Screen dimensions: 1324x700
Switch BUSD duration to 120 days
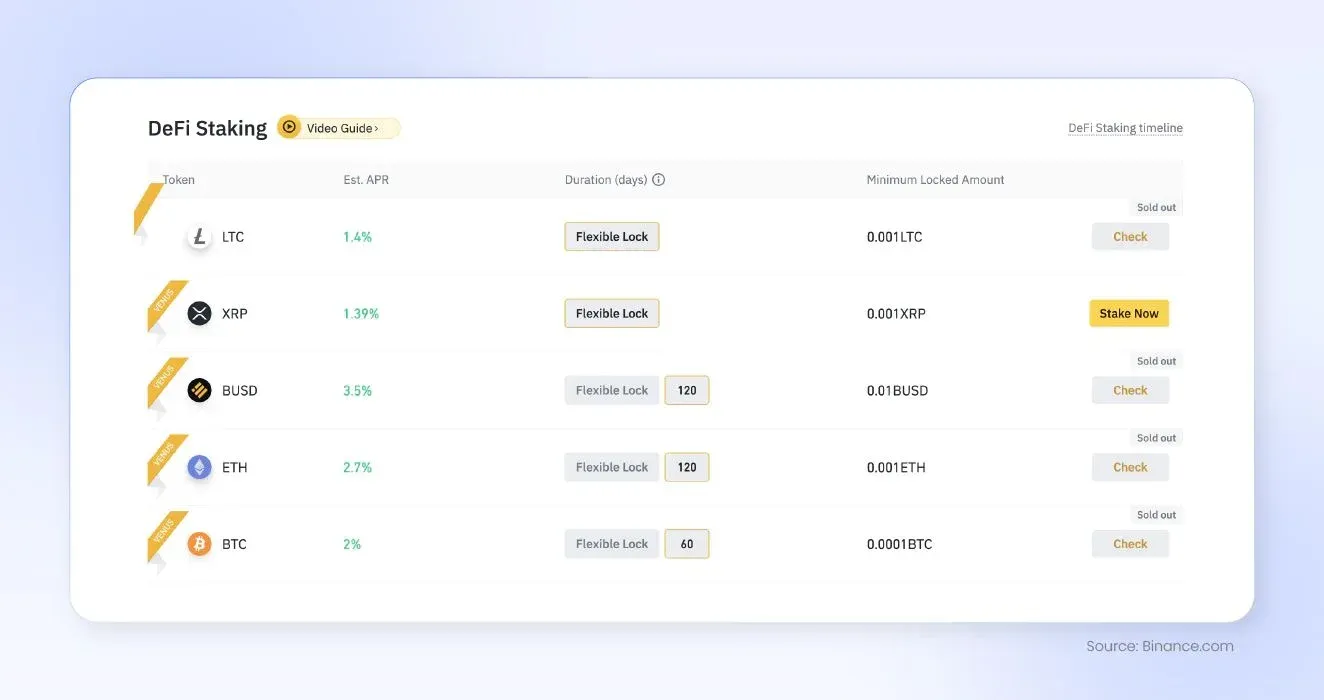[687, 390]
